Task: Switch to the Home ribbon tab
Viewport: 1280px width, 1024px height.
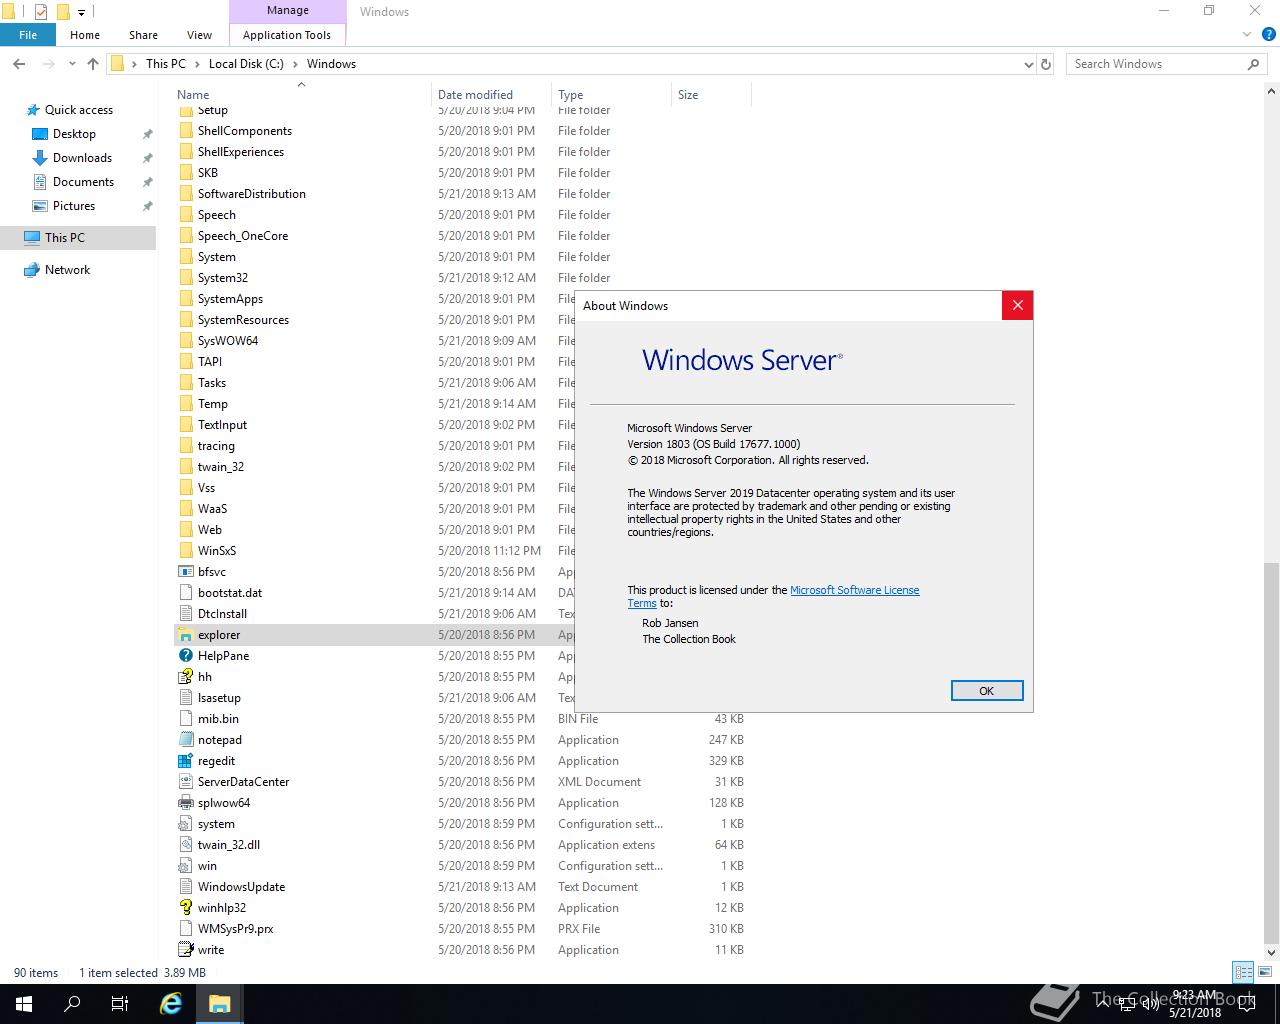Action: [x=85, y=35]
